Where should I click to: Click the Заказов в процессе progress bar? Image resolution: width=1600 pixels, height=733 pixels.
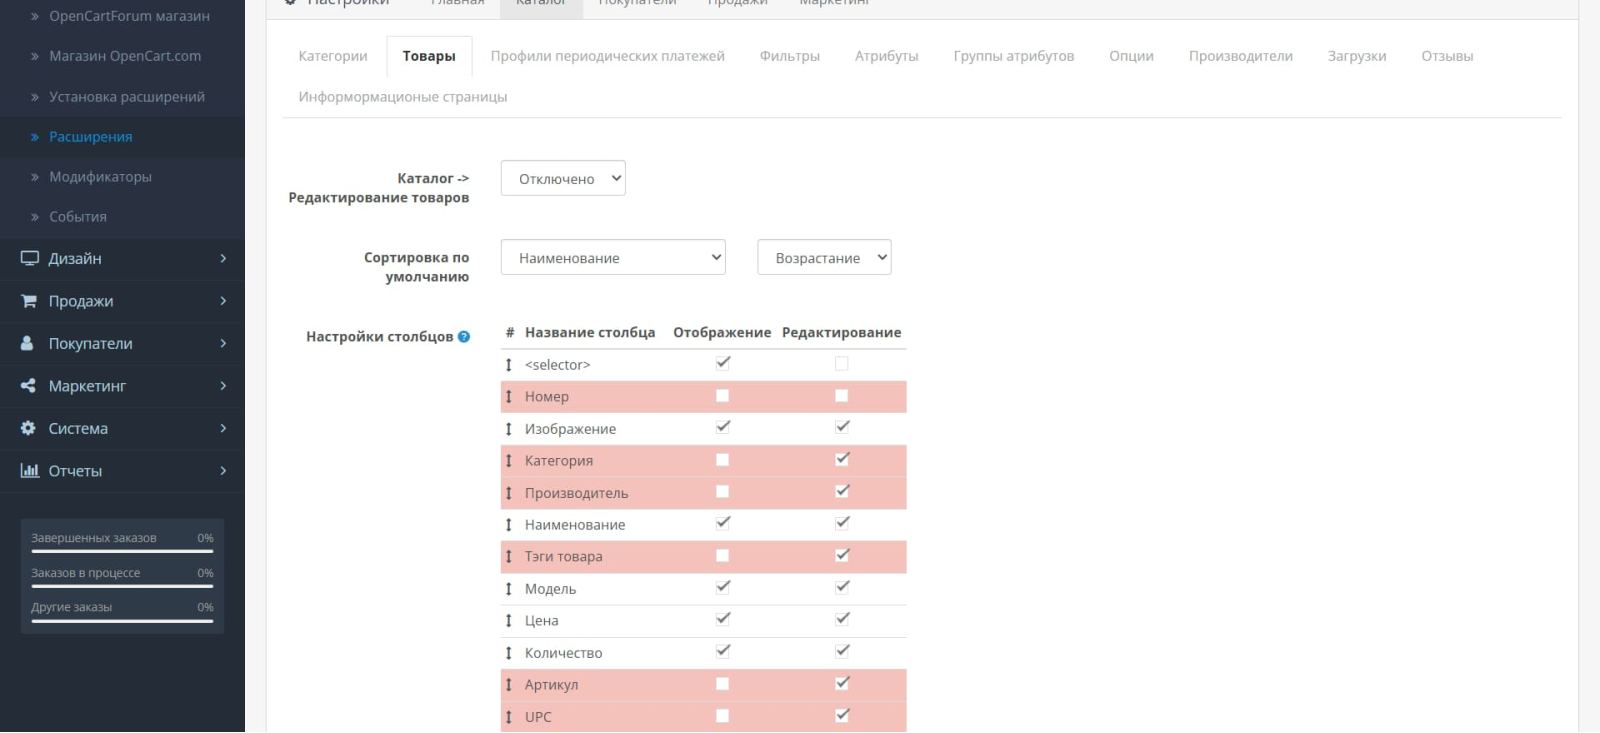pos(122,586)
